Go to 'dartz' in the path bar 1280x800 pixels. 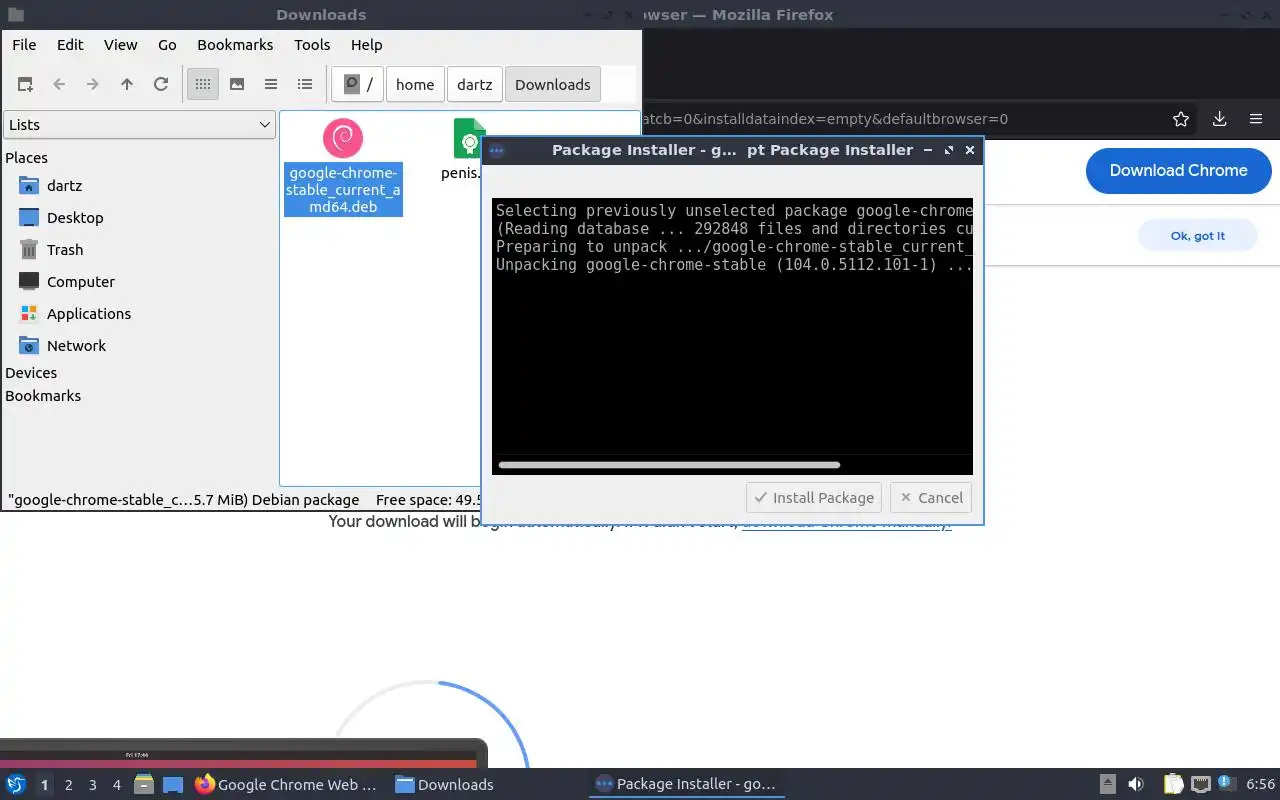pyautogui.click(x=475, y=85)
